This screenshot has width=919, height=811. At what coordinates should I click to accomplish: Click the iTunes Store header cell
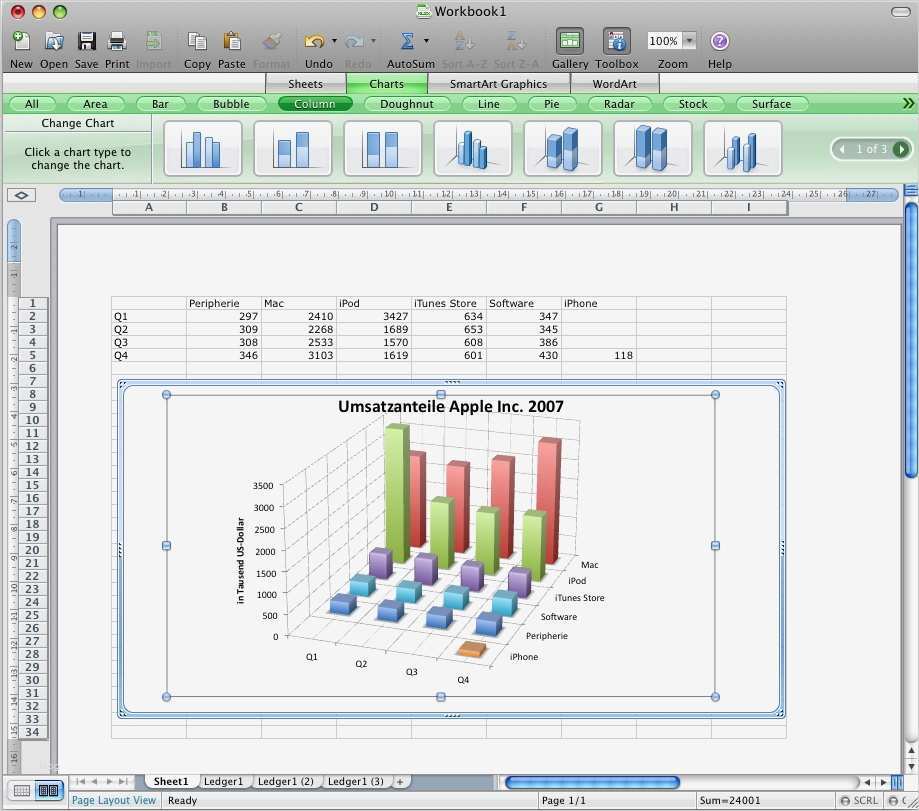pyautogui.click(x=448, y=304)
